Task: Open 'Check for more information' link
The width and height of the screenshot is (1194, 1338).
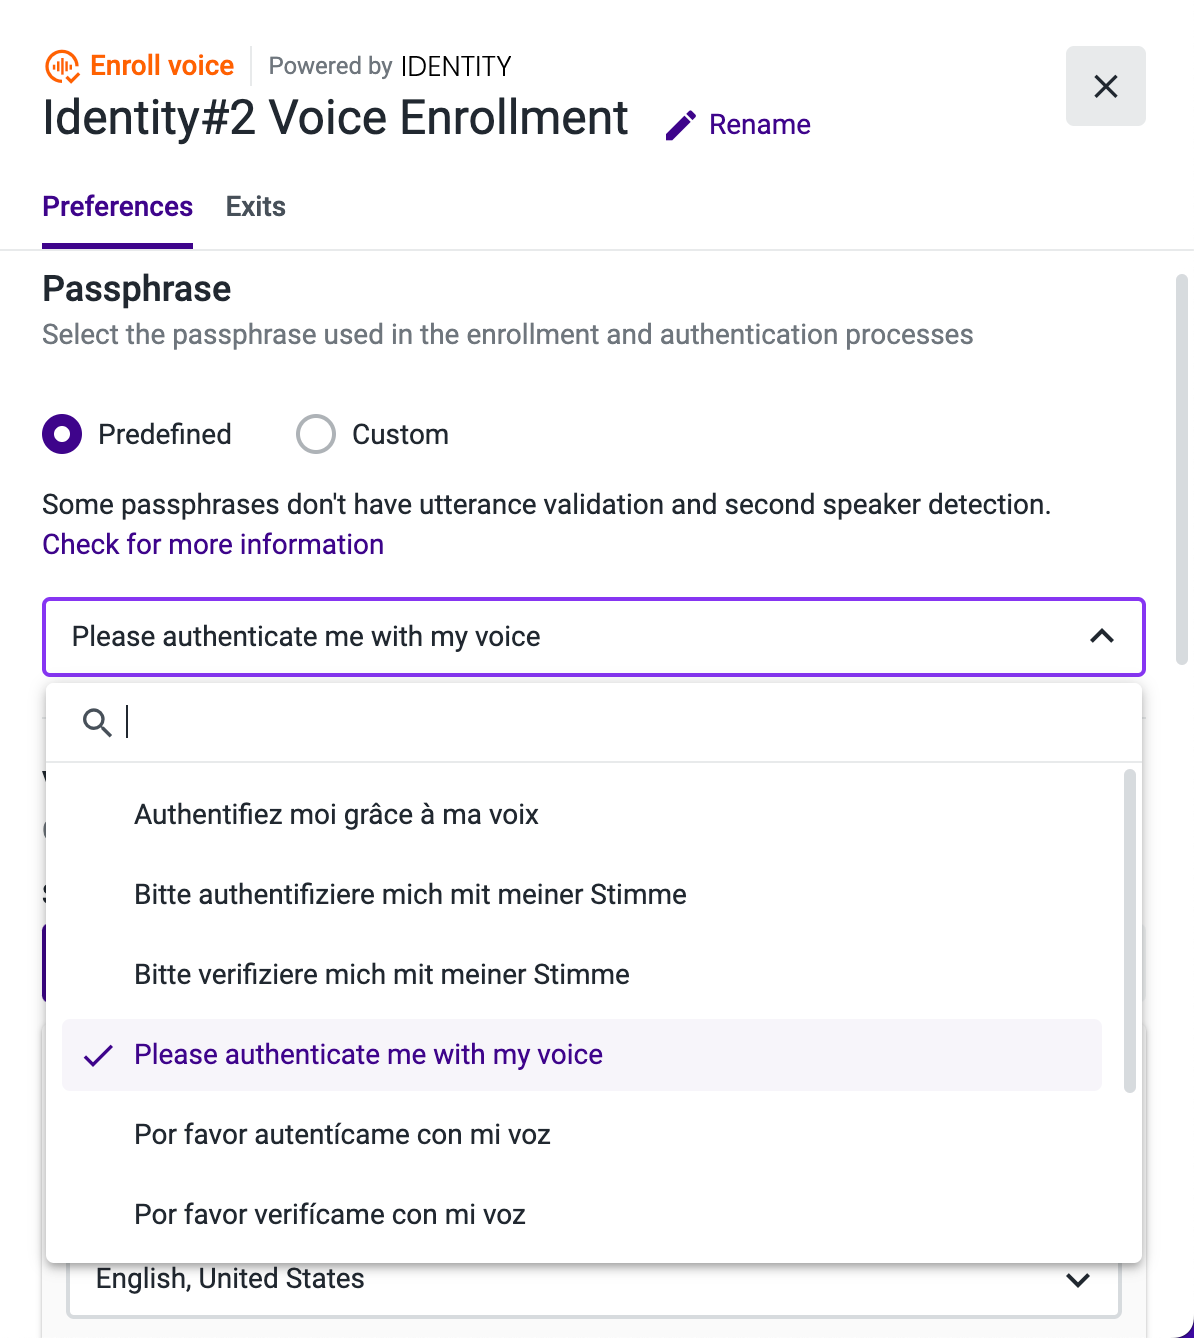Action: pos(212,544)
